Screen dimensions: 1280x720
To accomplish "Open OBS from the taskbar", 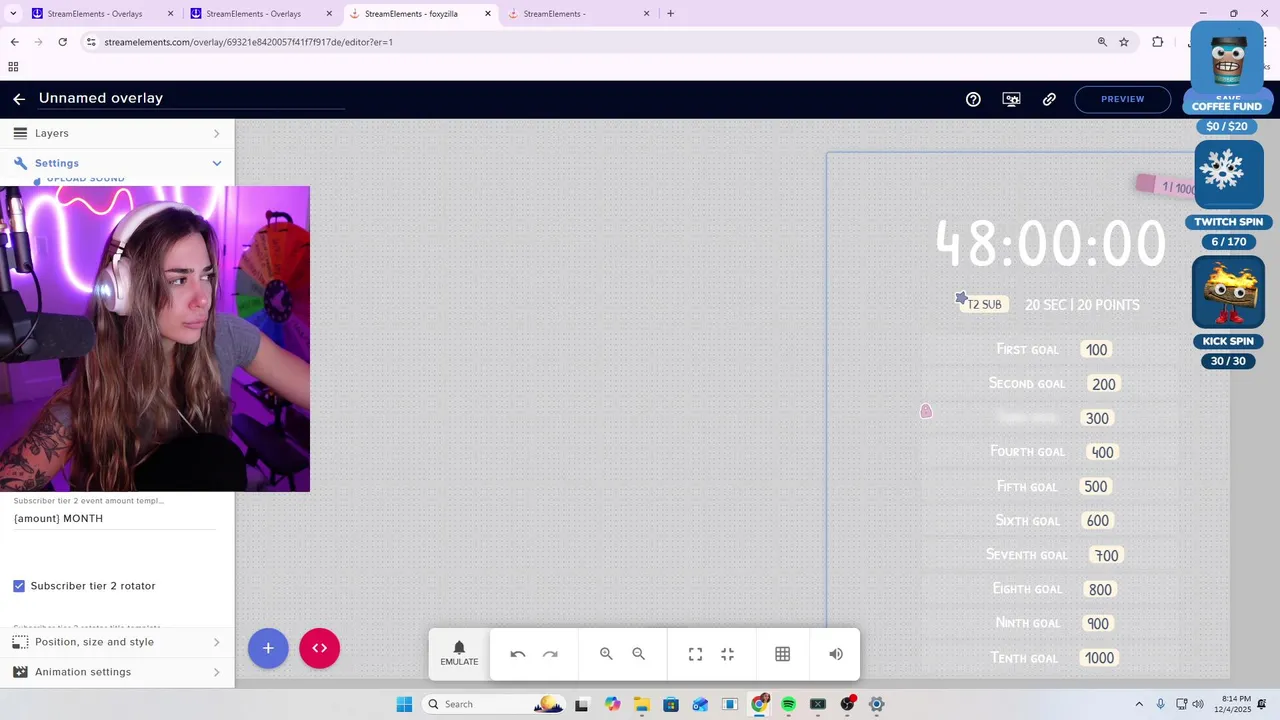I will [x=847, y=704].
